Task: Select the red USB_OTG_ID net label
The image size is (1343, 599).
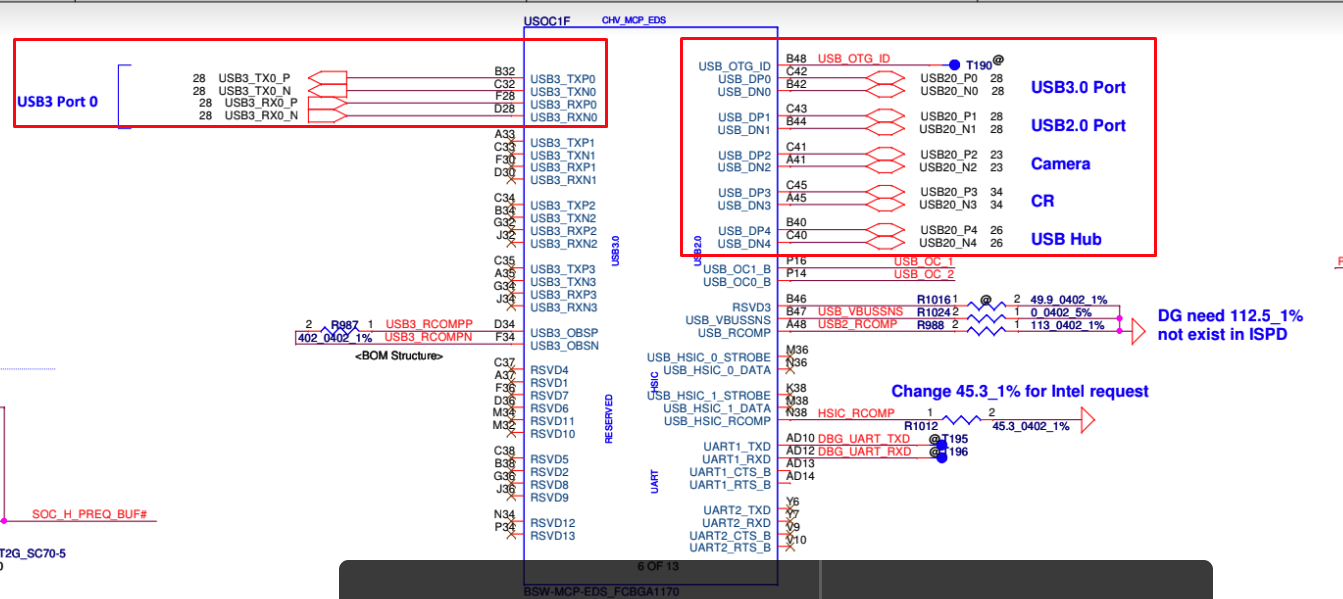Action: click(854, 58)
